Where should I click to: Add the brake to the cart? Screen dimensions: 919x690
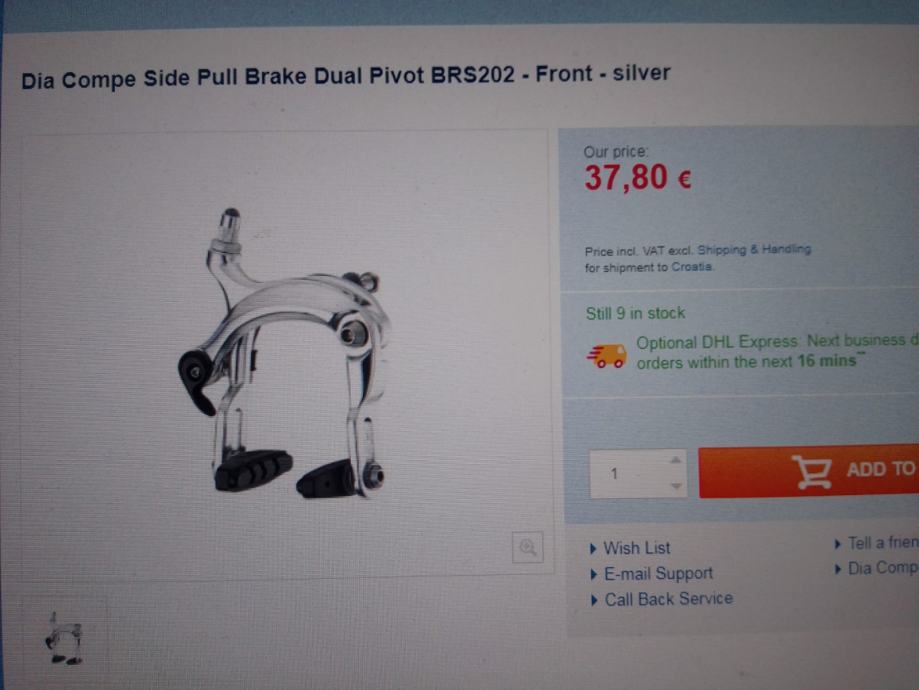(x=809, y=471)
